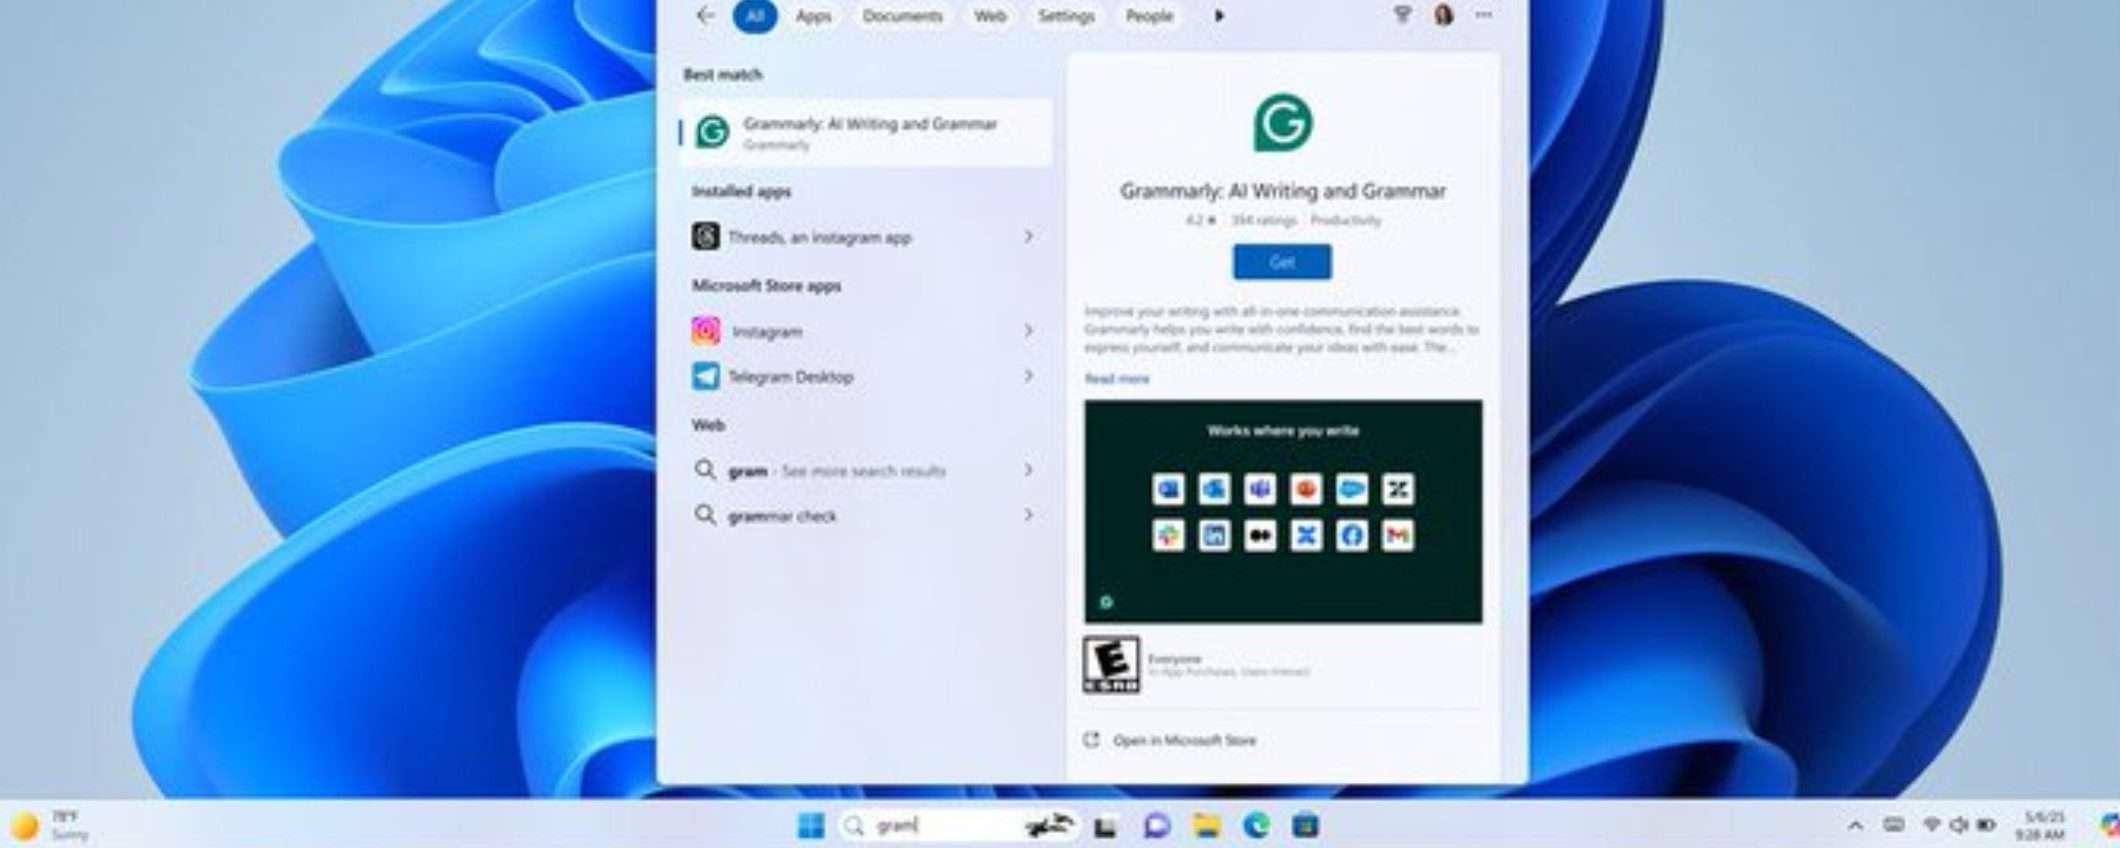Open Task View from the taskbar

(x=1105, y=826)
